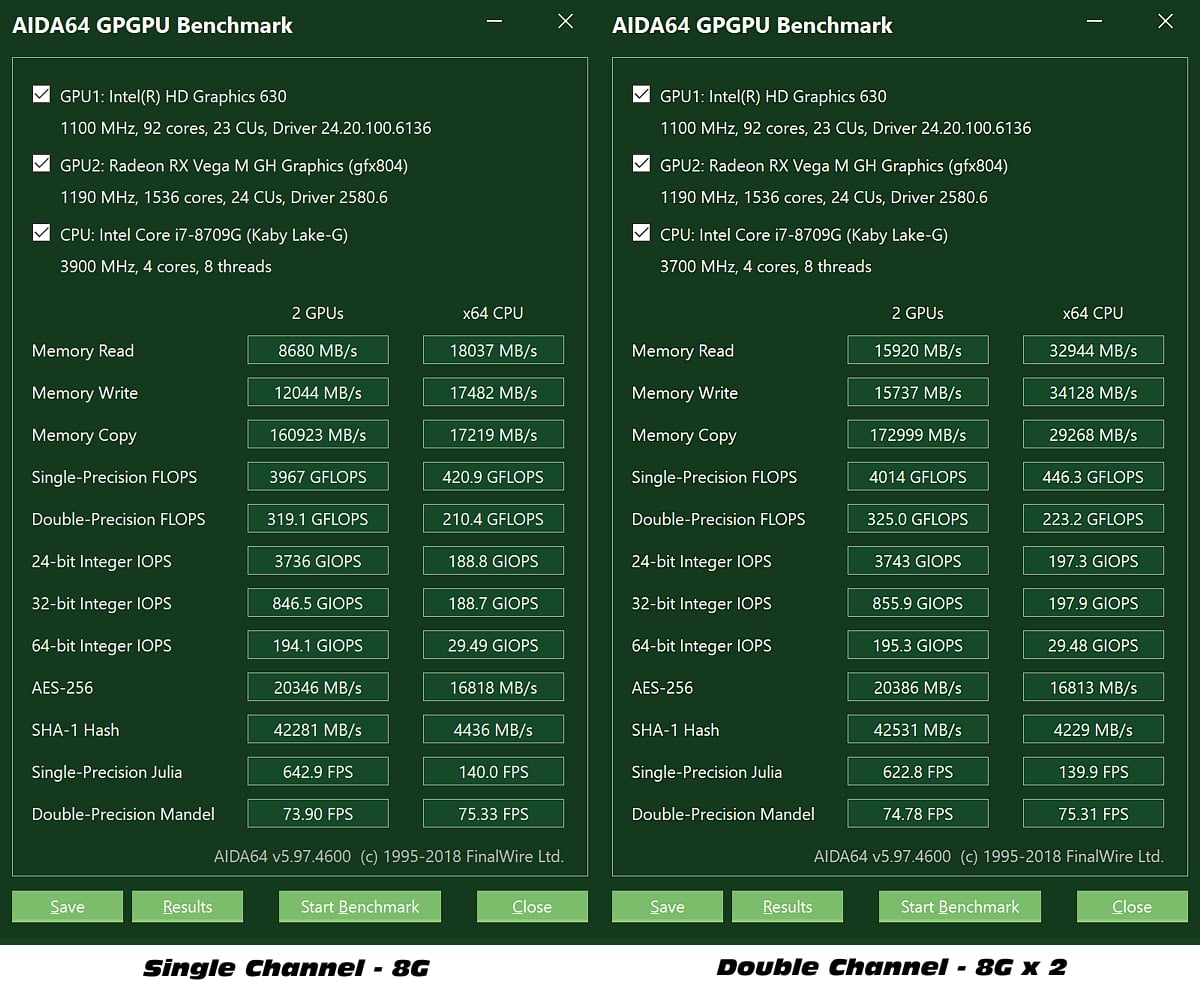Select the 15737 MB/s Memory Write GPU value
This screenshot has width=1200, height=1000.
click(918, 392)
